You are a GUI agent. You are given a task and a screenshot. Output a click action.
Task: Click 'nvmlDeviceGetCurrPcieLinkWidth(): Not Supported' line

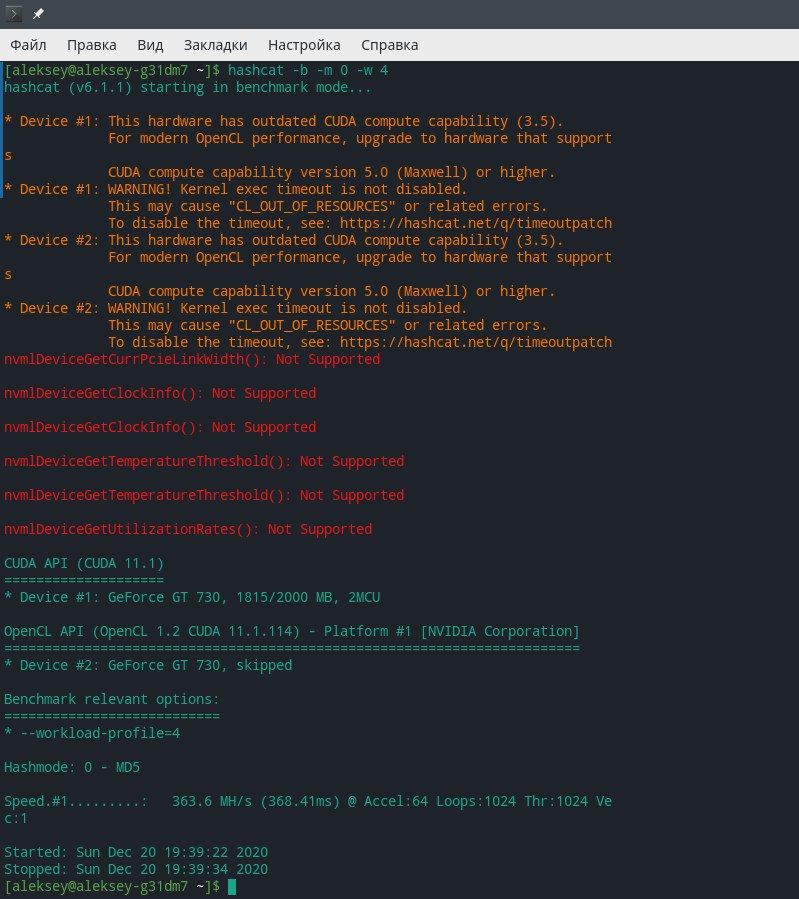[x=192, y=359]
